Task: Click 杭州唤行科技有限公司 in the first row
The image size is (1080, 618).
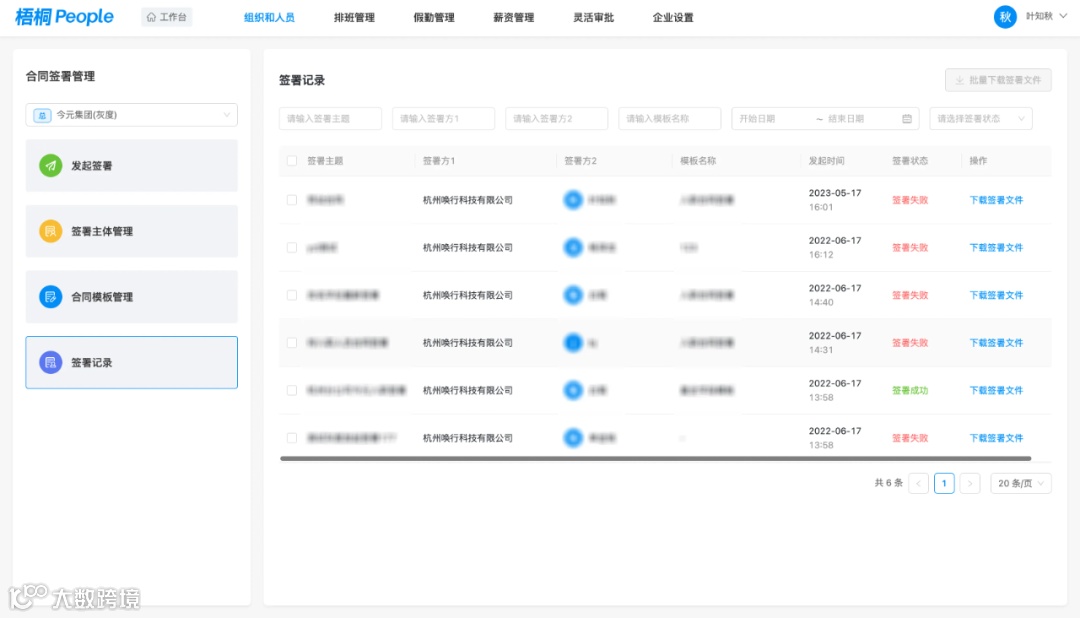Action: 468,200
